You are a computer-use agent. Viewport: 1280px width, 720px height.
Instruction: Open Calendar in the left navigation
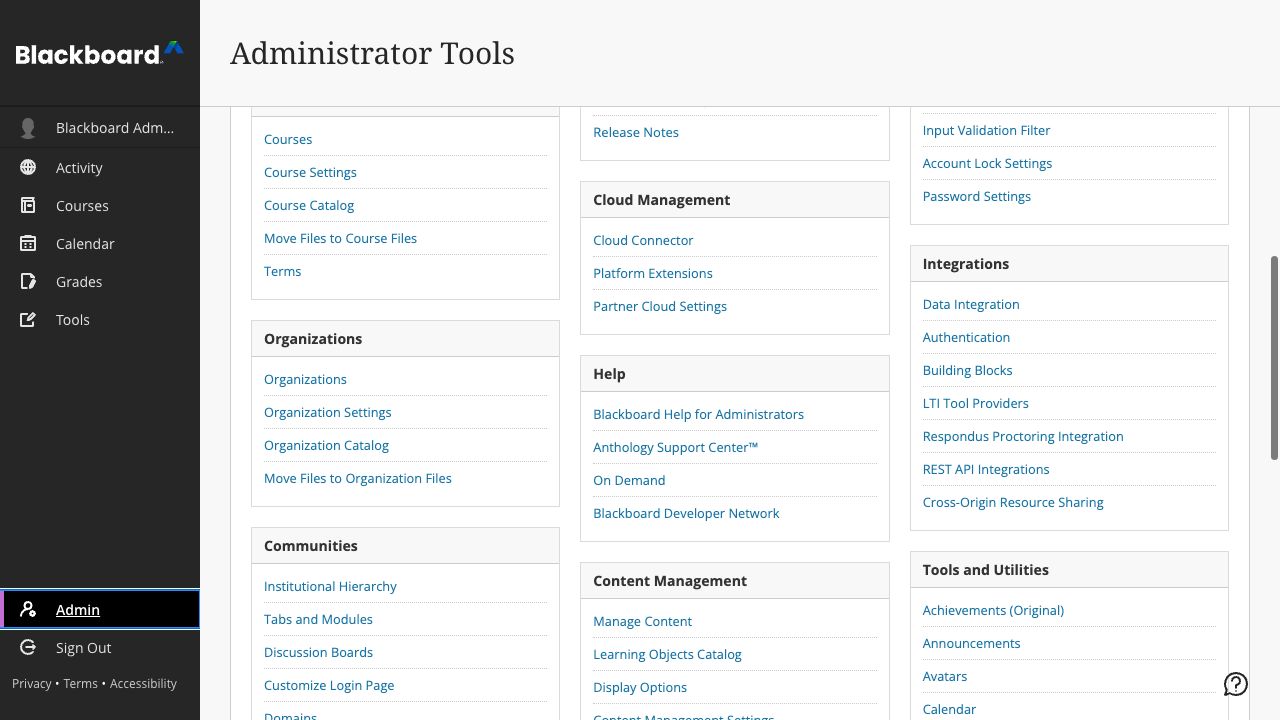coord(100,243)
